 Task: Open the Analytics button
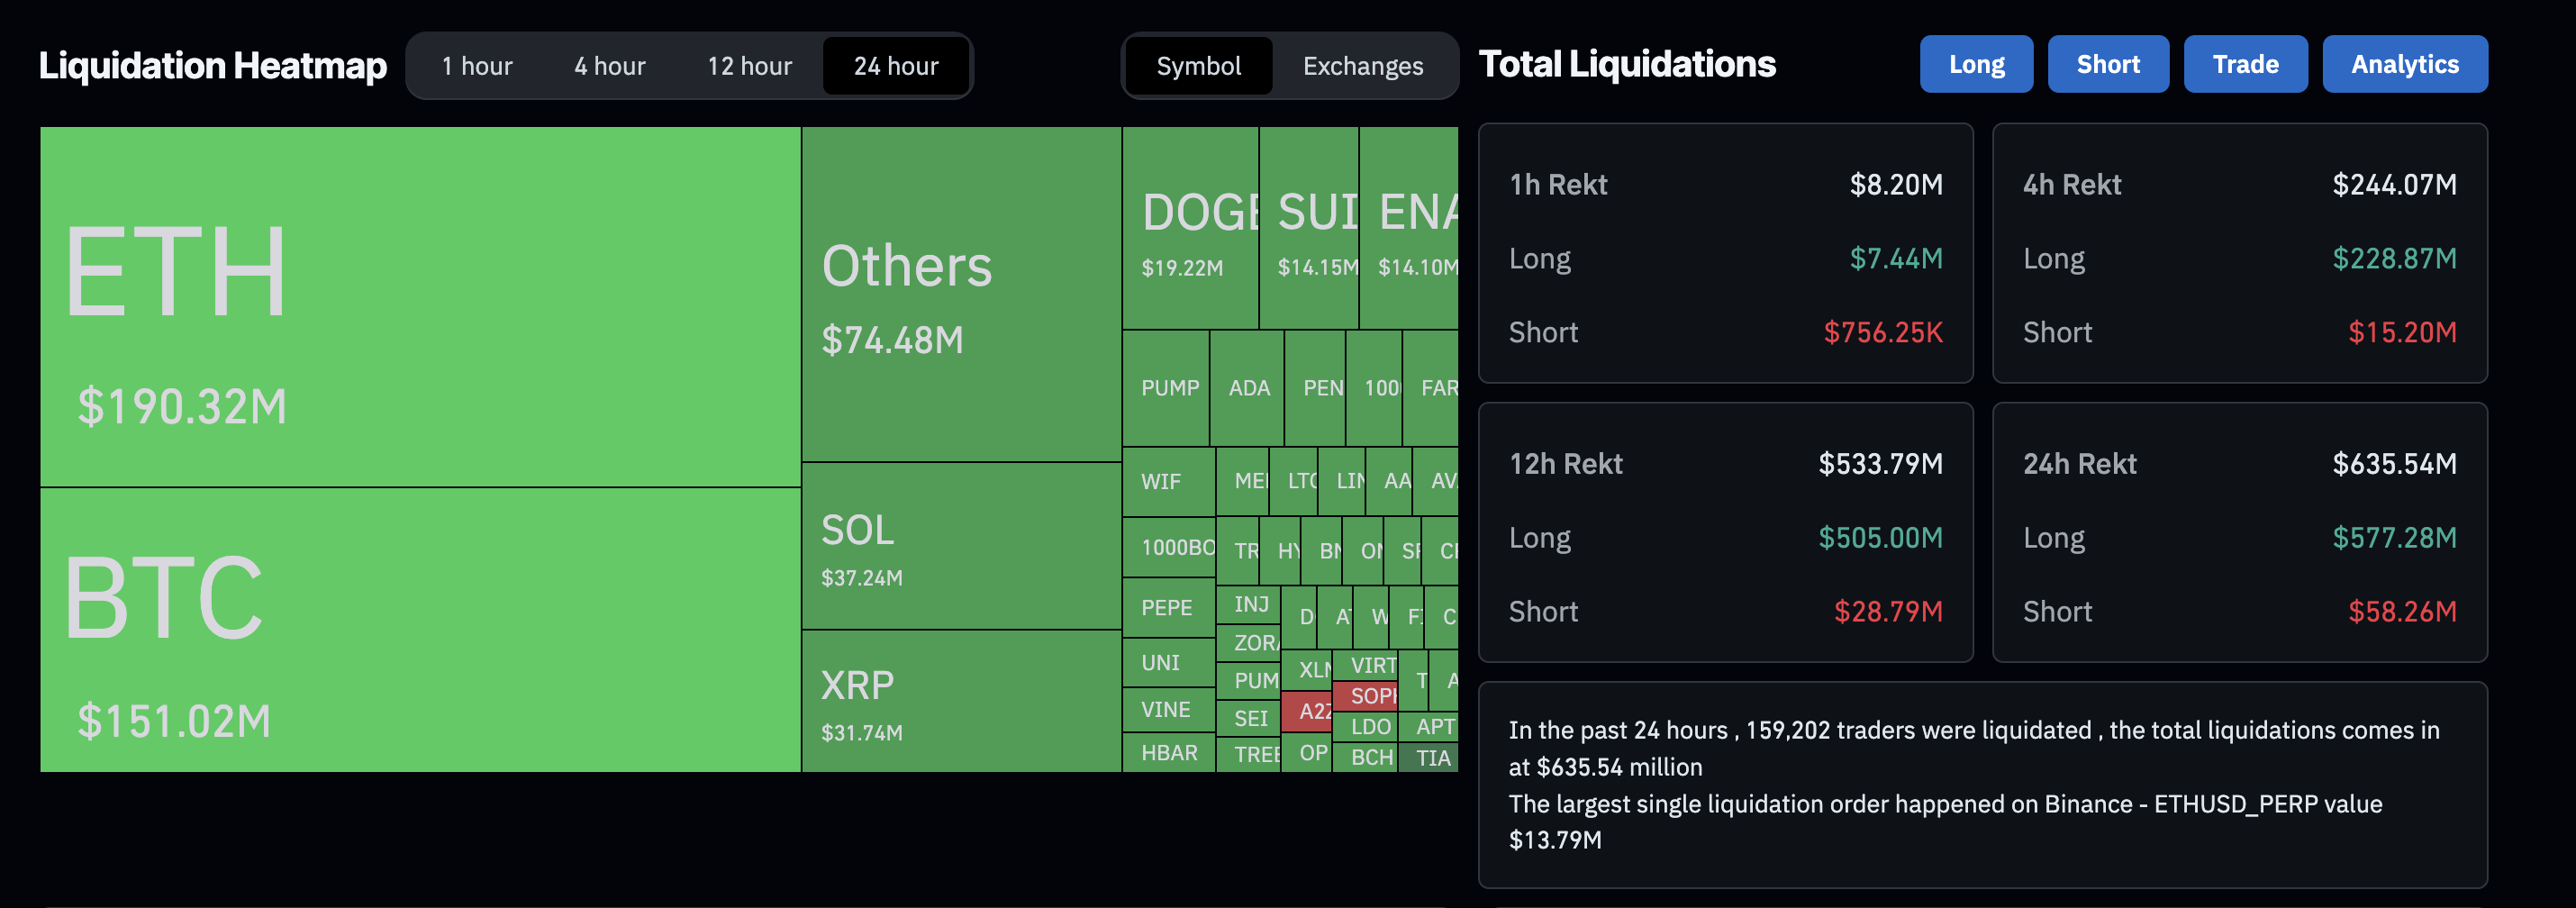coord(2403,64)
